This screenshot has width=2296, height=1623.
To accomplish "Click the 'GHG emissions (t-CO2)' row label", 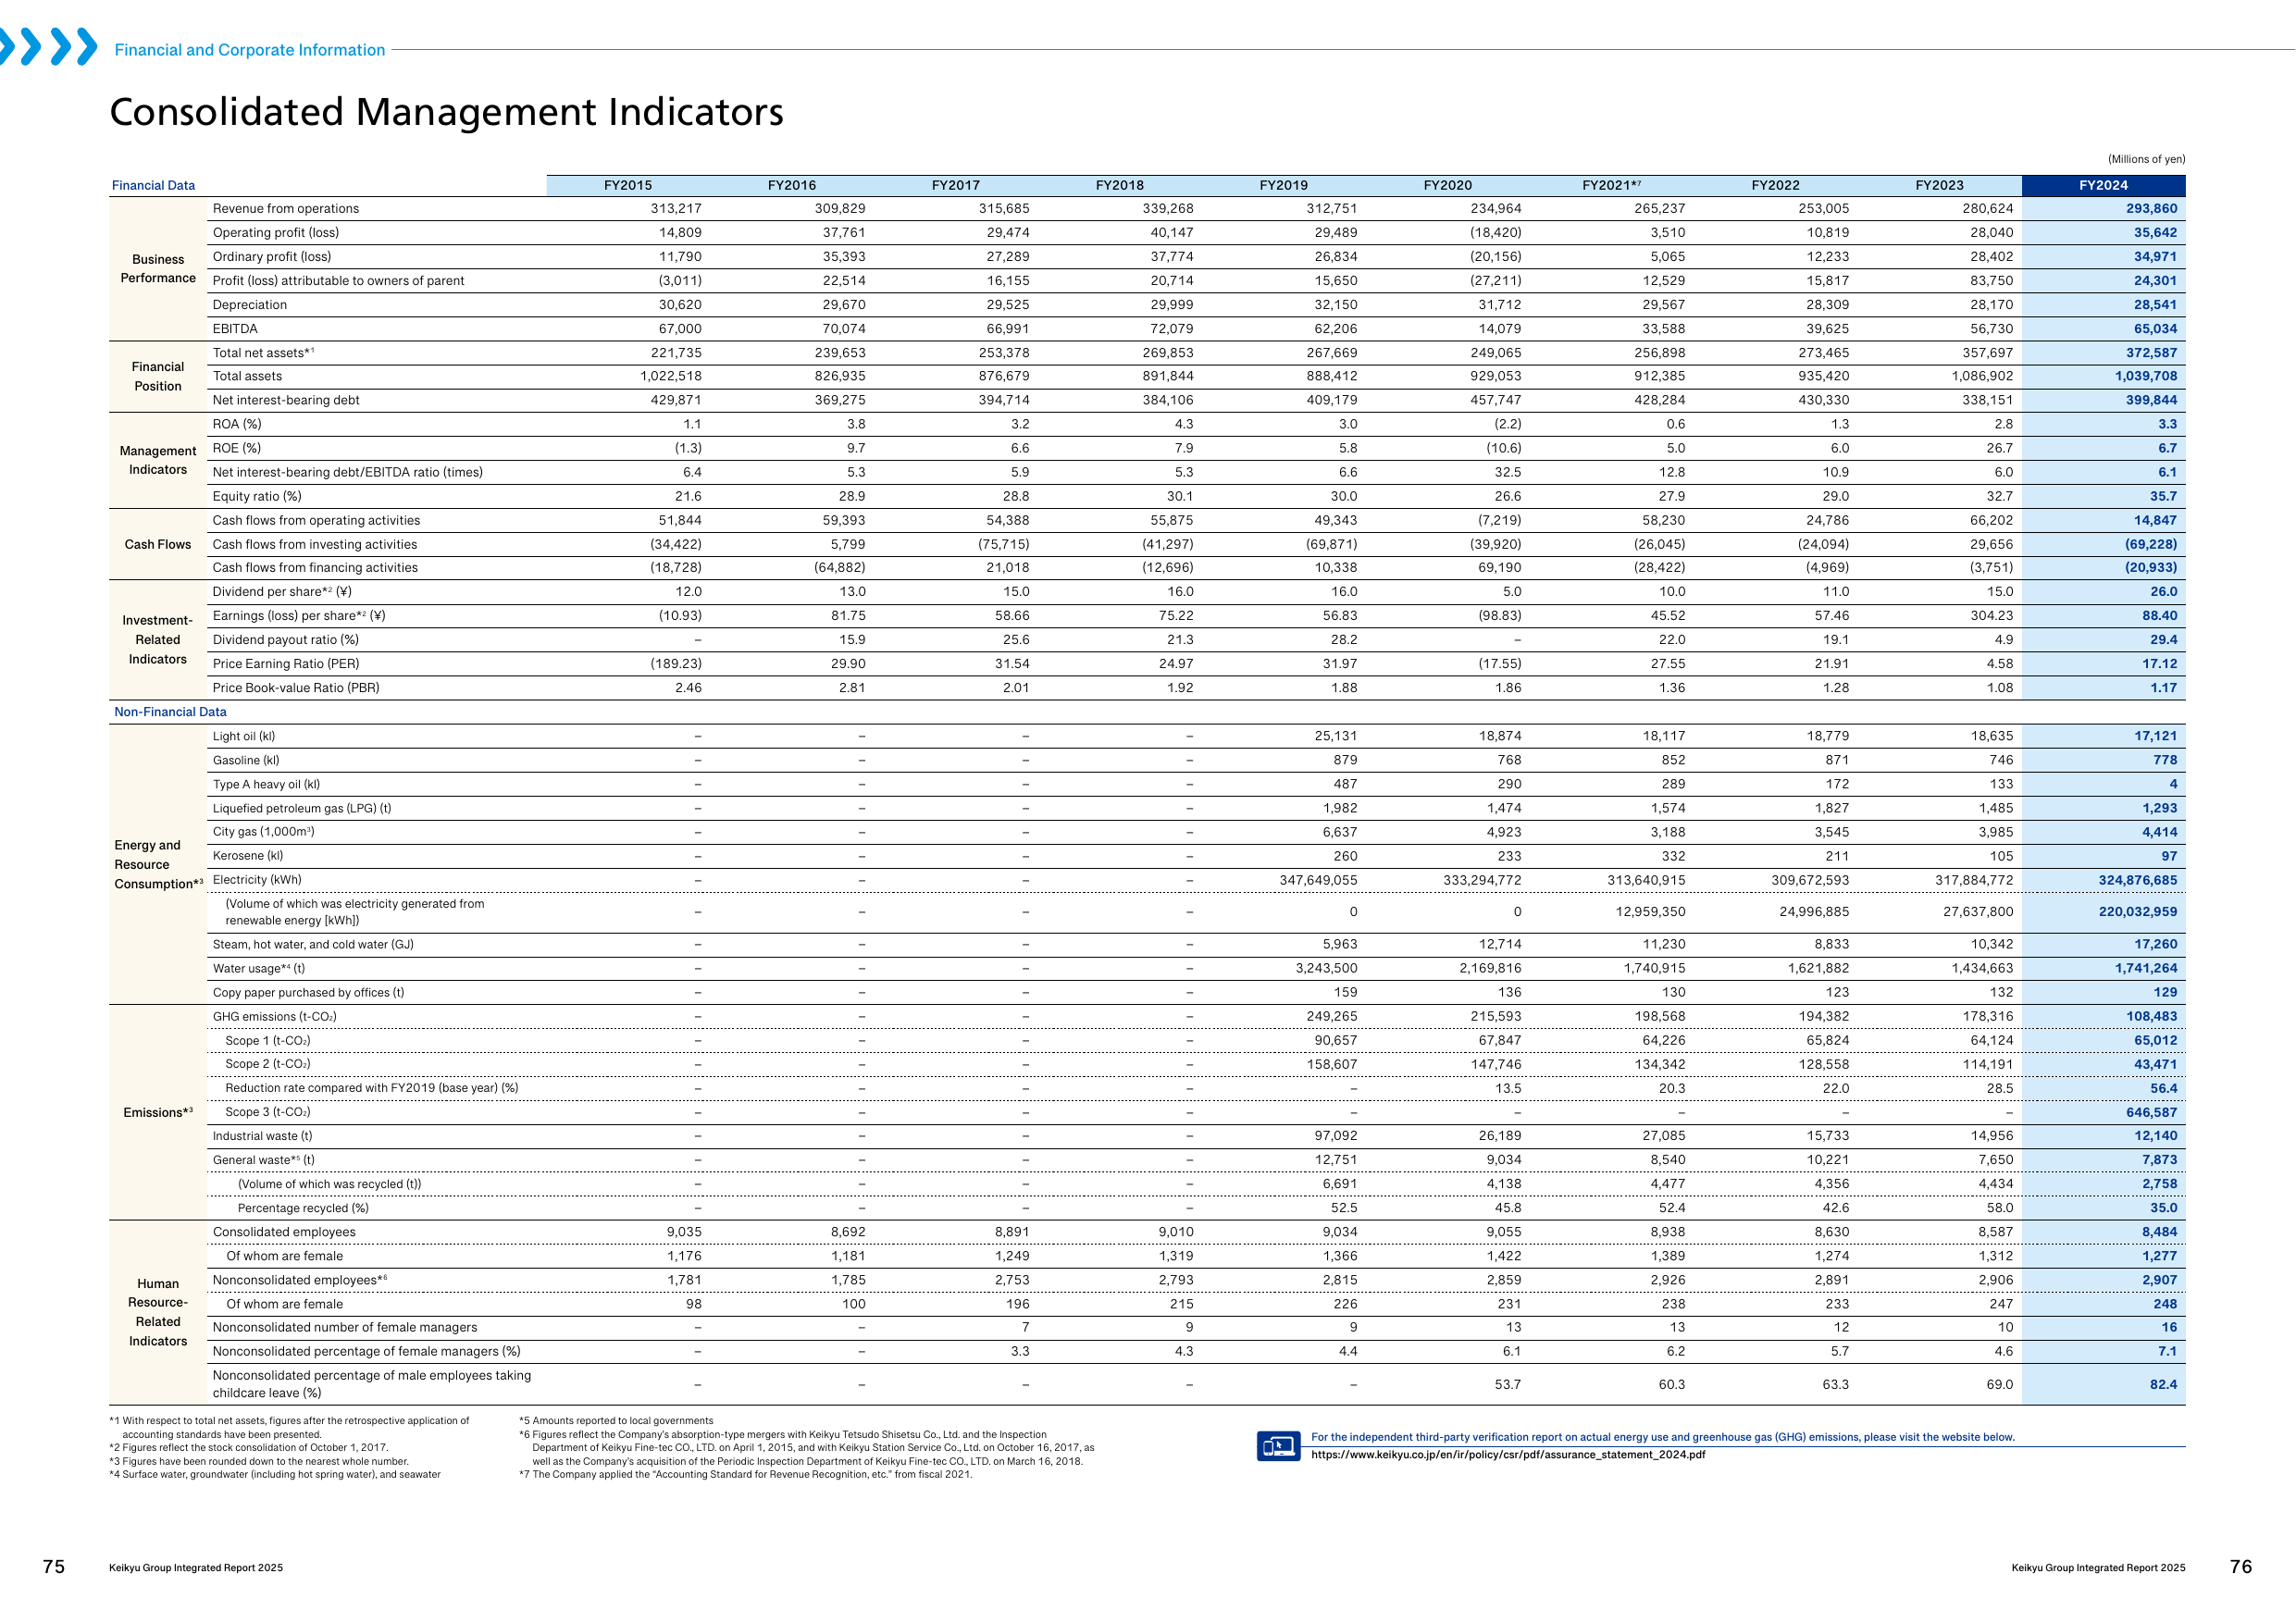I will click(x=275, y=1017).
